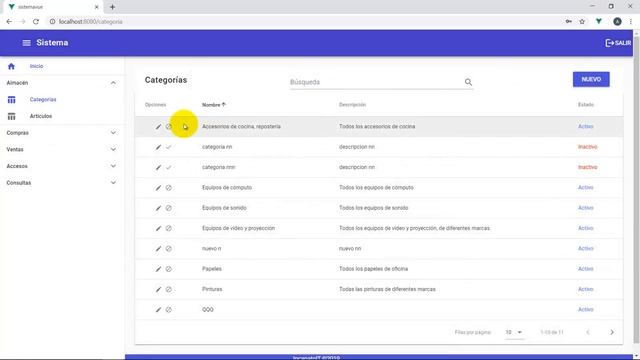Deactivate the Accesorios de cocina category
The height and width of the screenshot is (360, 640).
pyautogui.click(x=169, y=127)
